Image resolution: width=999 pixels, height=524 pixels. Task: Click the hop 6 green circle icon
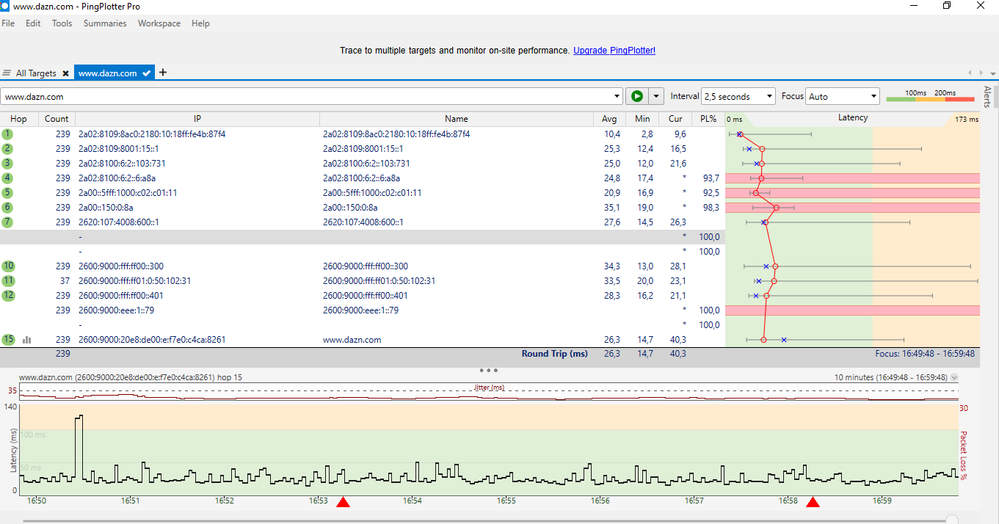pos(8,207)
